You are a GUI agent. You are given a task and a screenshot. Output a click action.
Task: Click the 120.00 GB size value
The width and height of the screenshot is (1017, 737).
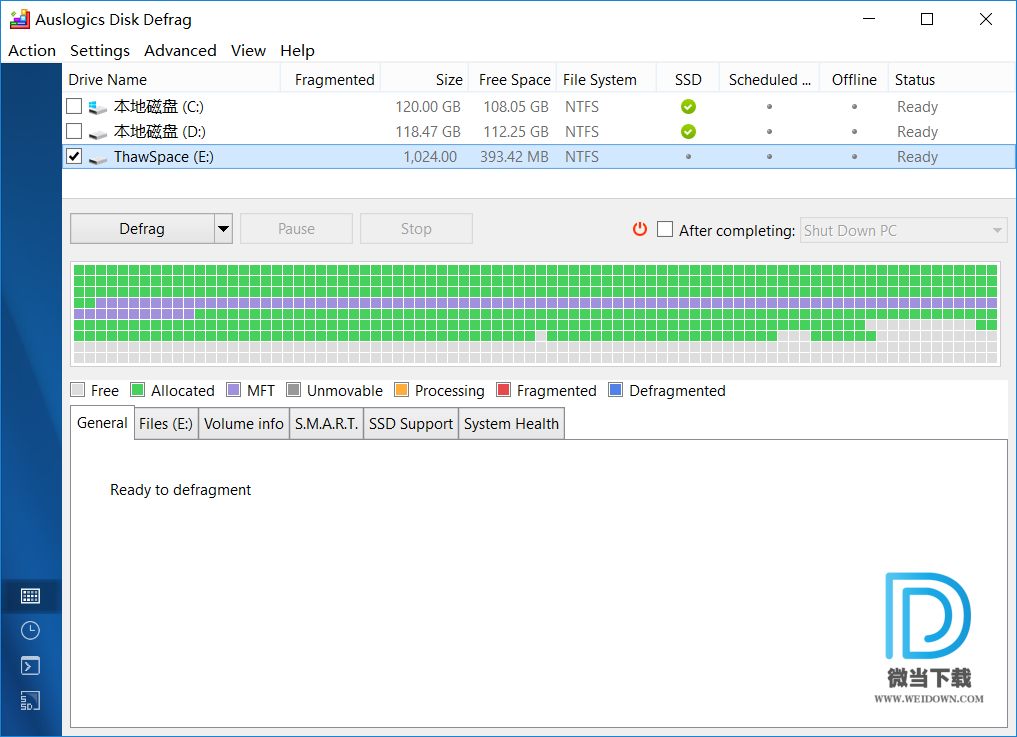(428, 106)
